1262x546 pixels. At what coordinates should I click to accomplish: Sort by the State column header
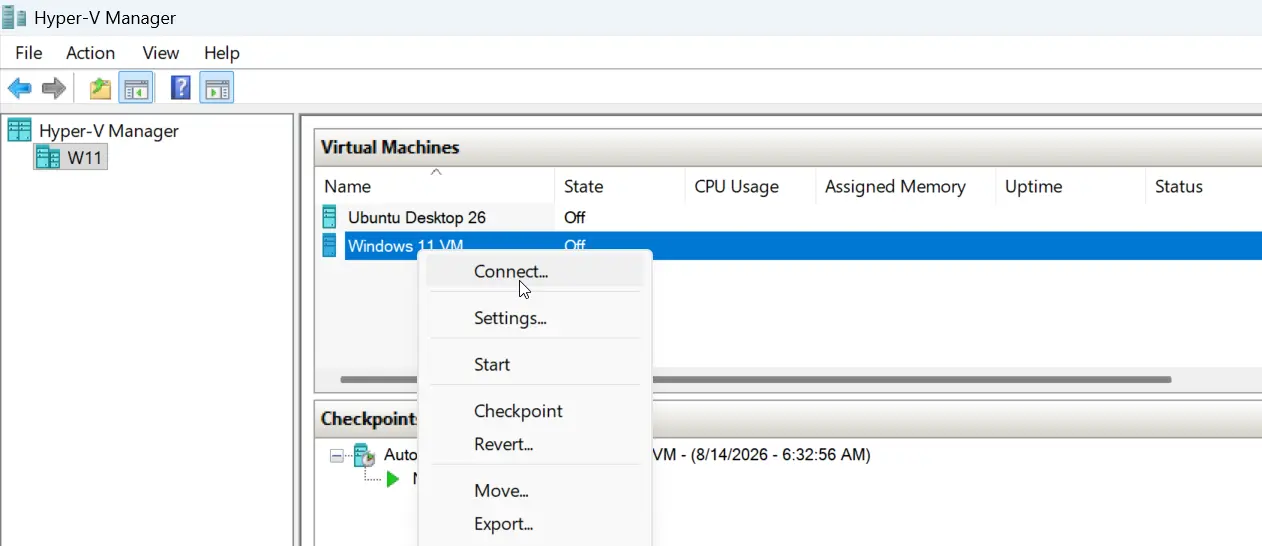point(620,186)
